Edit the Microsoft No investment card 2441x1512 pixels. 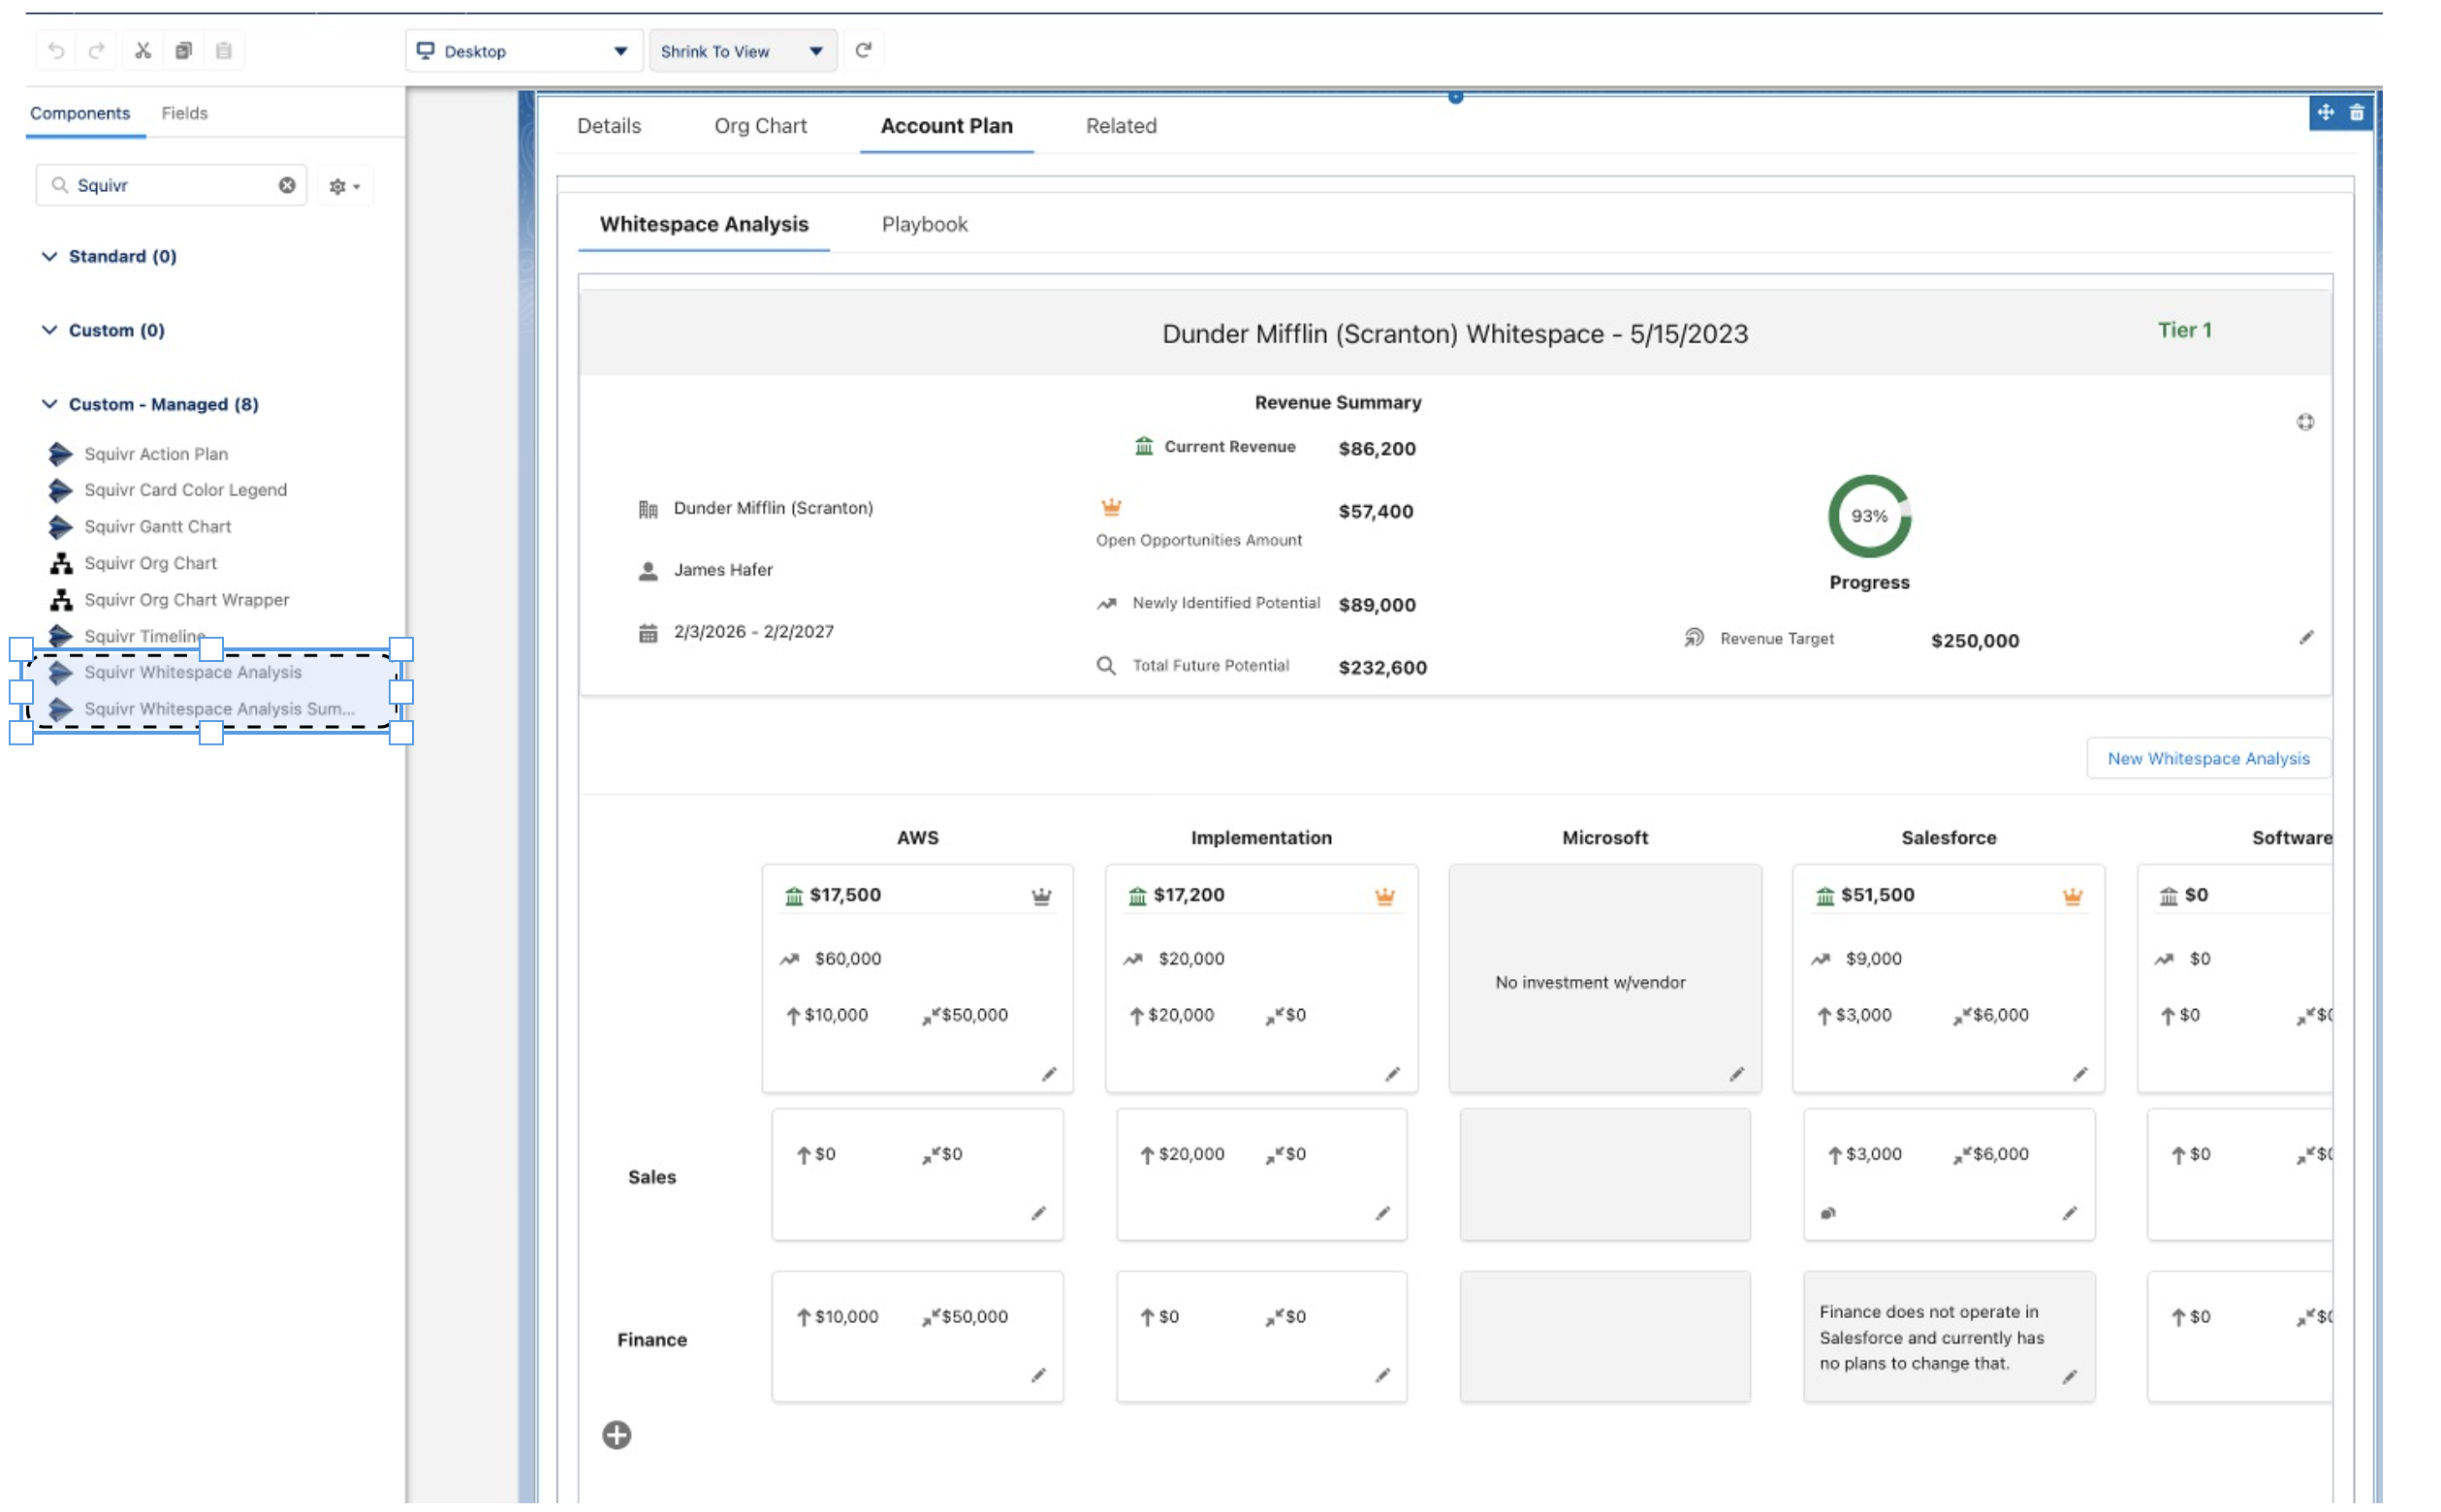pos(1736,1074)
